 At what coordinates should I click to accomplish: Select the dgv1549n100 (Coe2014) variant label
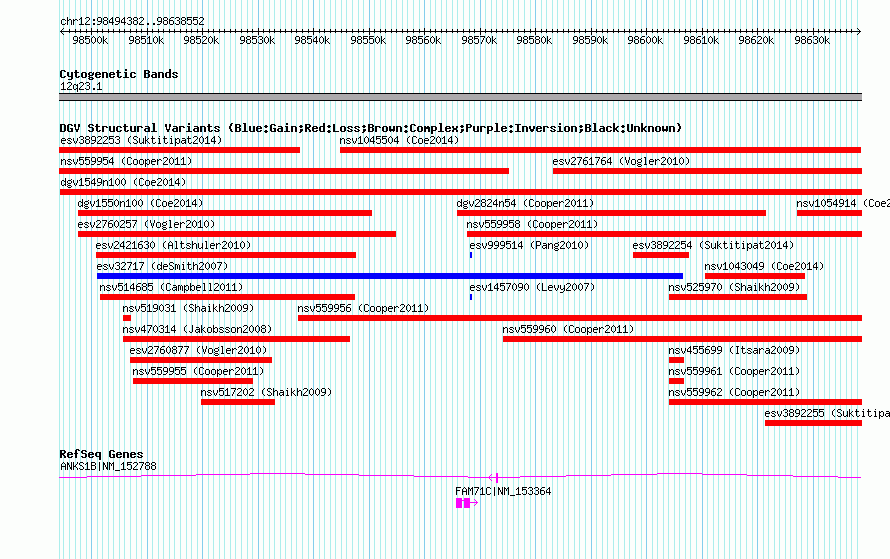[x=123, y=182]
